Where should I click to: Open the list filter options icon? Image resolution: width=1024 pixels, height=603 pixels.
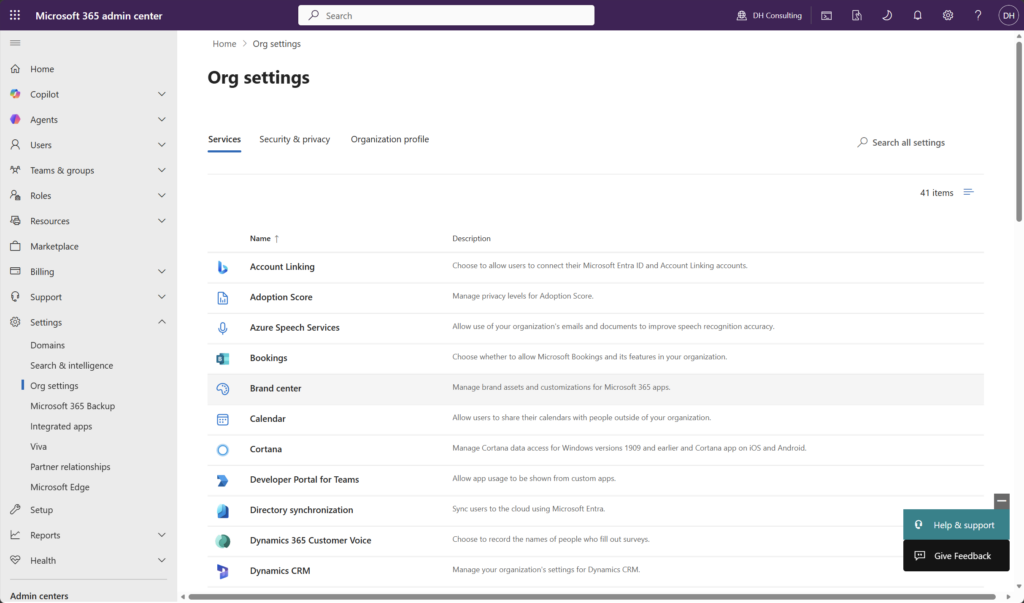[x=968, y=192]
